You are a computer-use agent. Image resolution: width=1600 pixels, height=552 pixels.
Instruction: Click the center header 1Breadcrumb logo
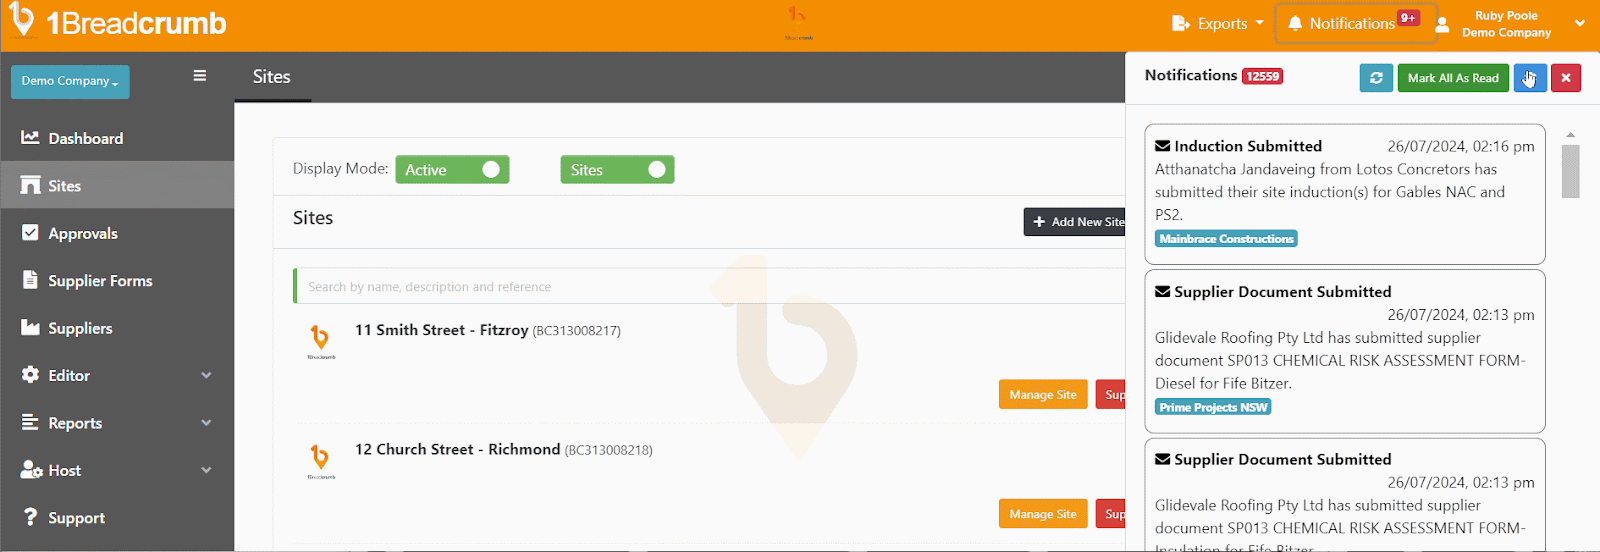pyautogui.click(x=798, y=22)
